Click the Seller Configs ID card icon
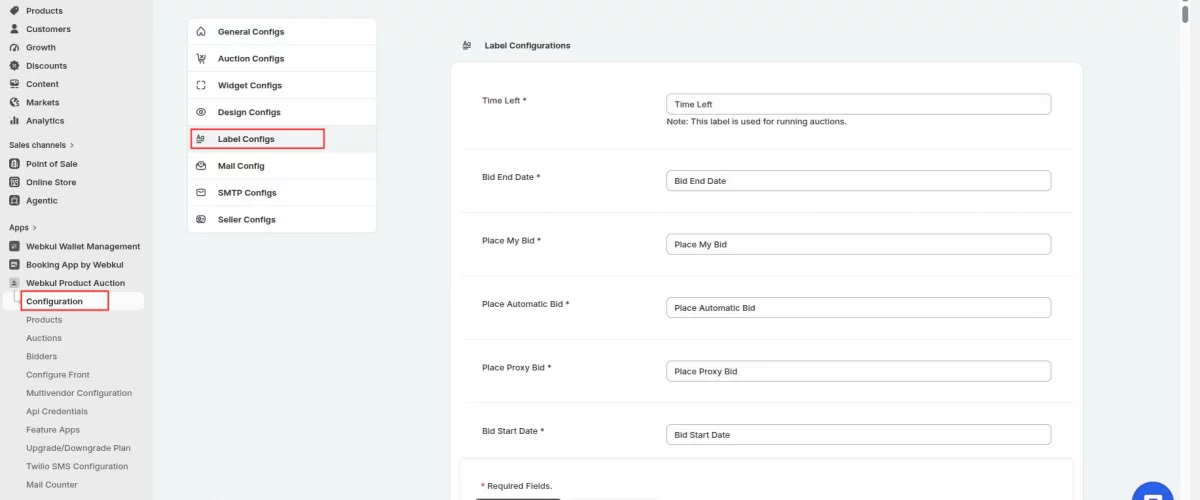Screen dimensions: 1200x500 (x=201, y=219)
